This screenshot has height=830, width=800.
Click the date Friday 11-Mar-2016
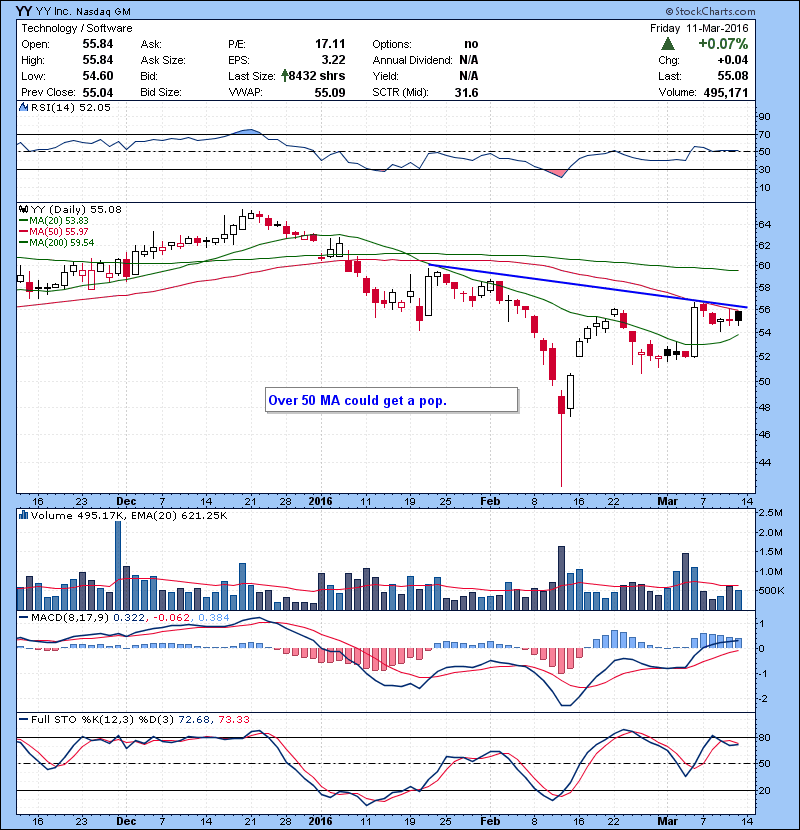coord(699,28)
